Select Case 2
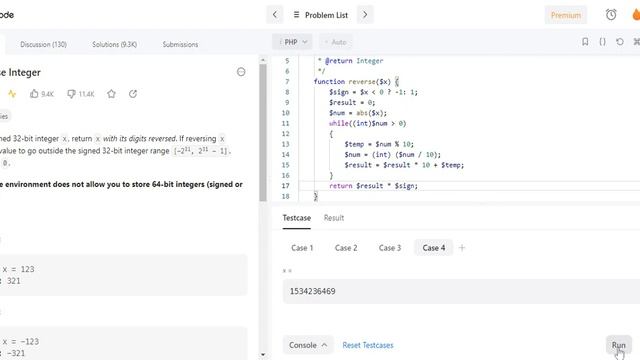 tap(346, 248)
